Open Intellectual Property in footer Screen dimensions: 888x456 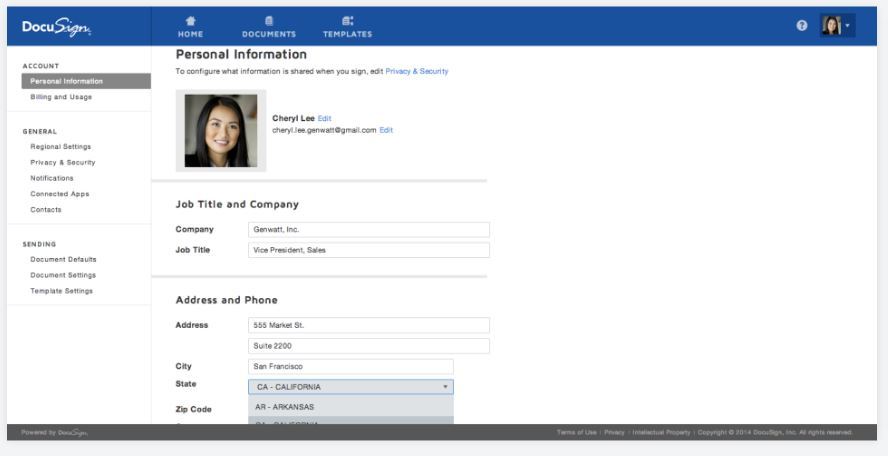[x=661, y=432]
